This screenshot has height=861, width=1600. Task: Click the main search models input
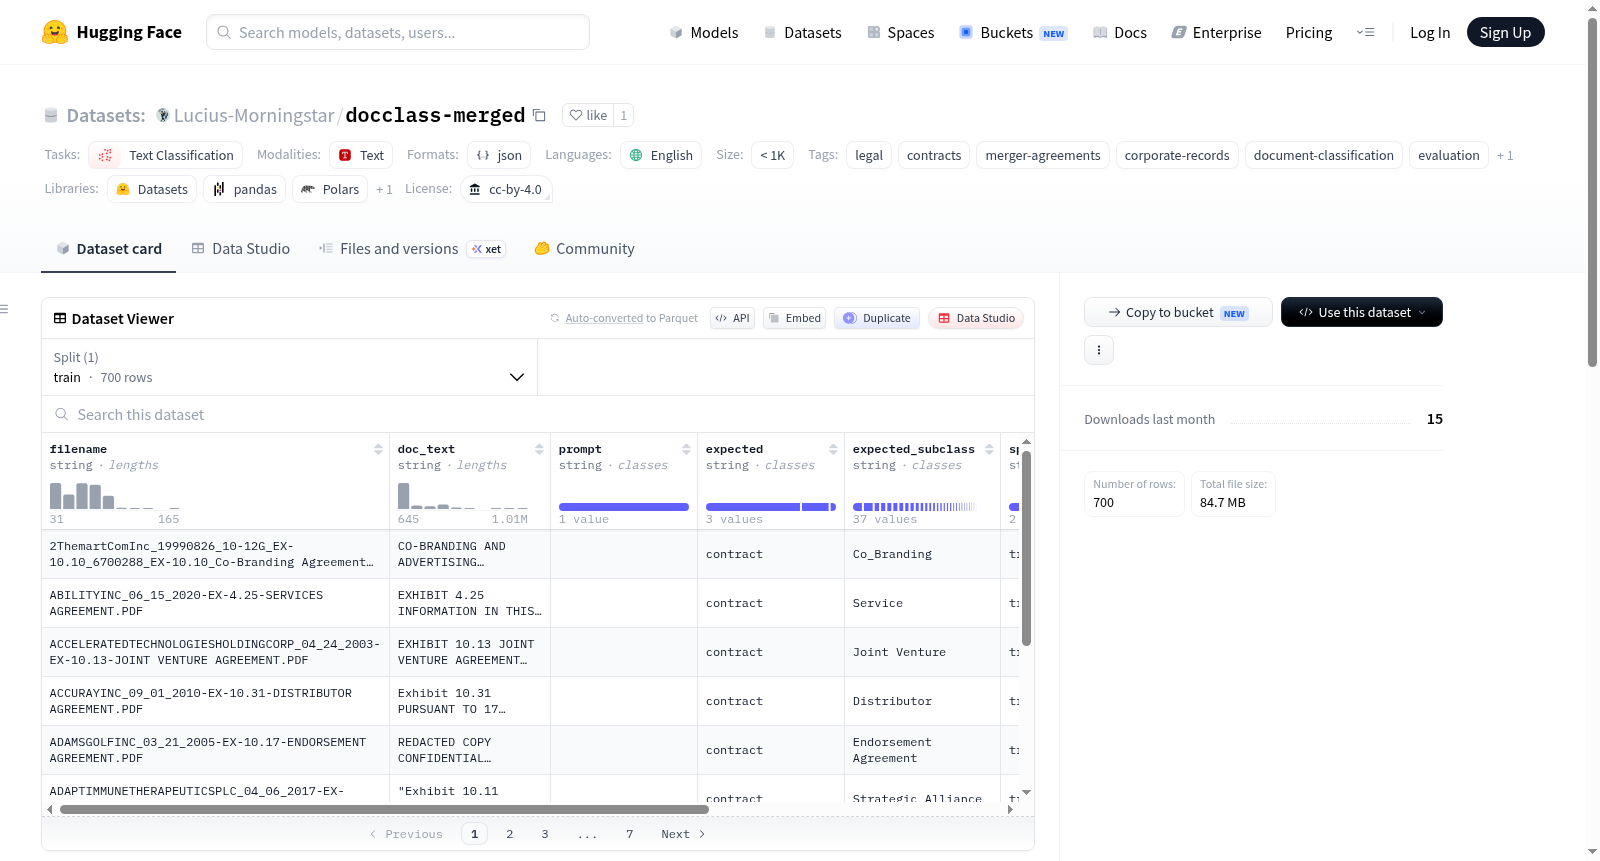pos(398,32)
